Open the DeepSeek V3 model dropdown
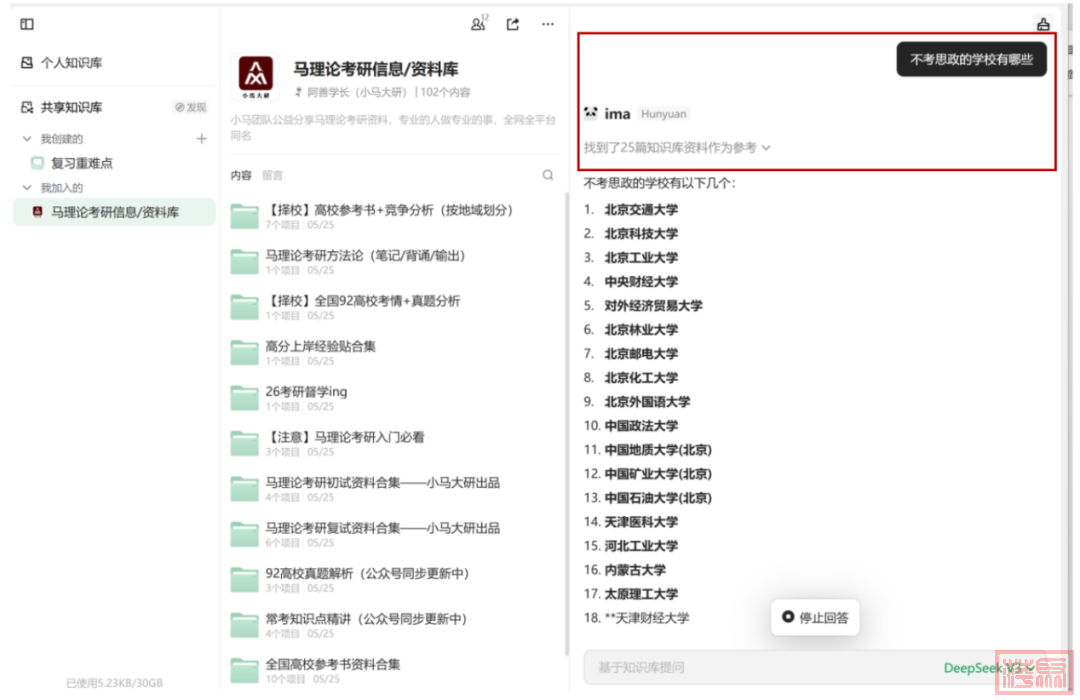 tap(988, 667)
